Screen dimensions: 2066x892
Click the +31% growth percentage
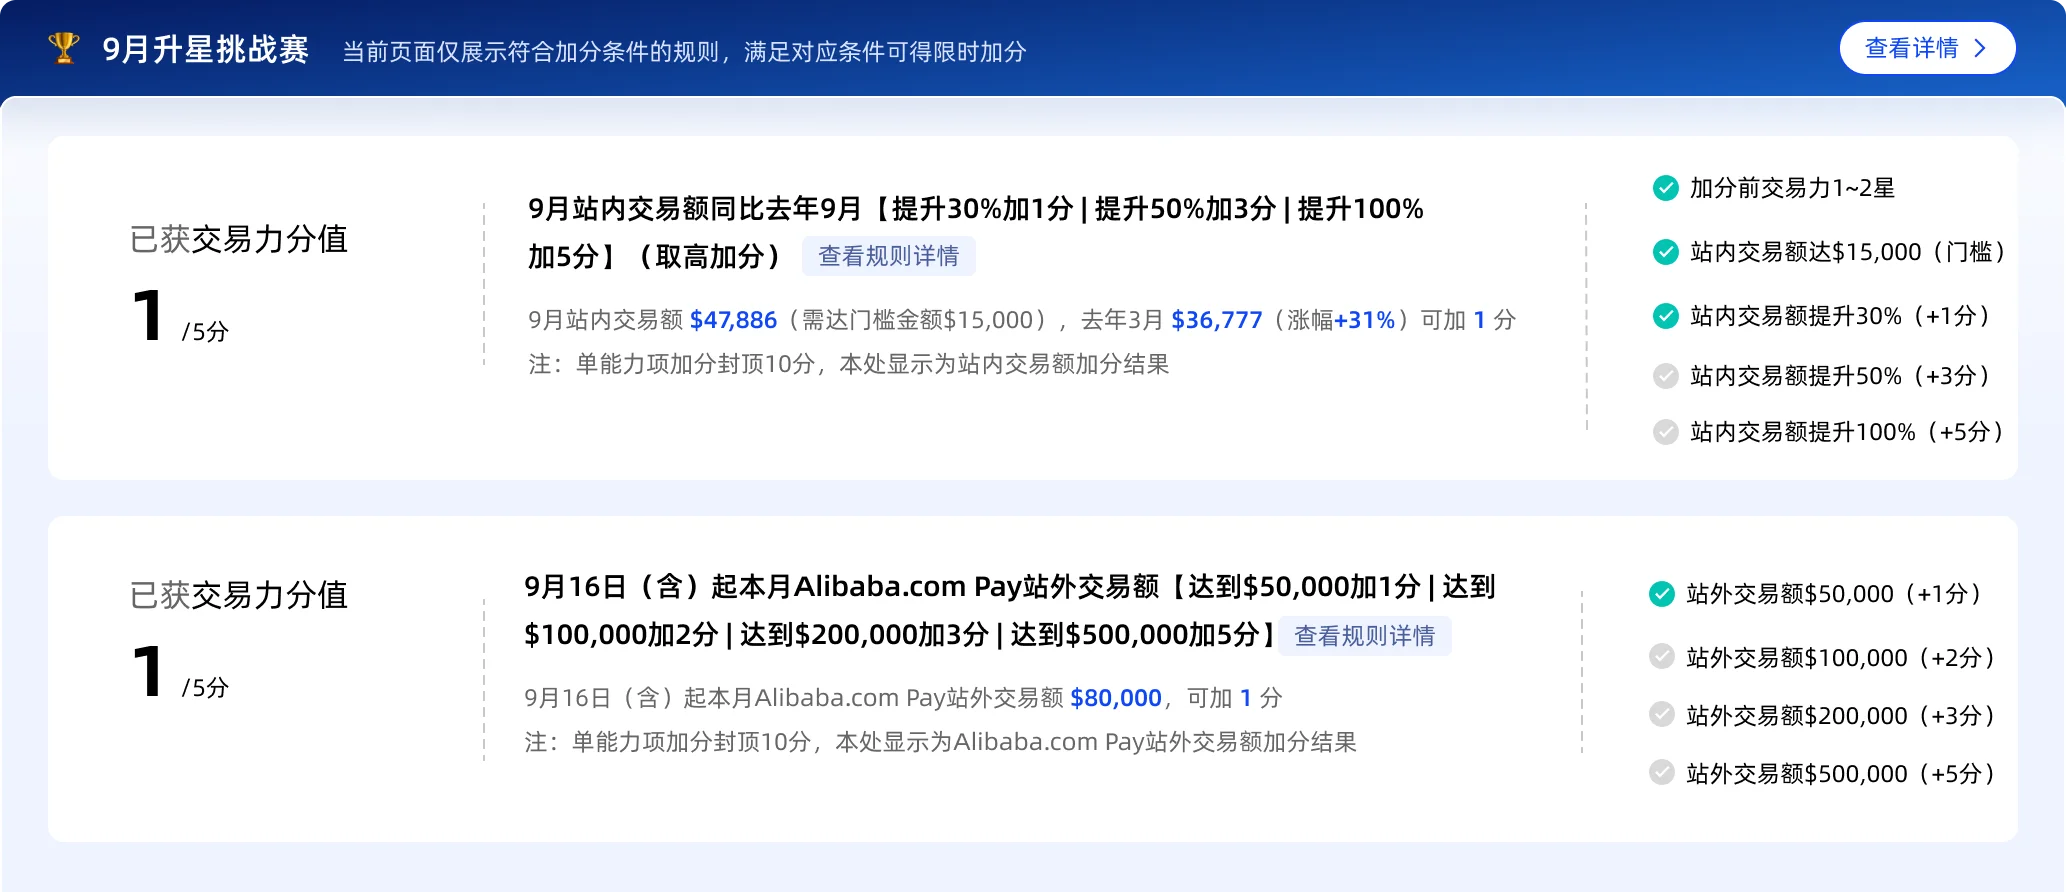[x=1364, y=320]
